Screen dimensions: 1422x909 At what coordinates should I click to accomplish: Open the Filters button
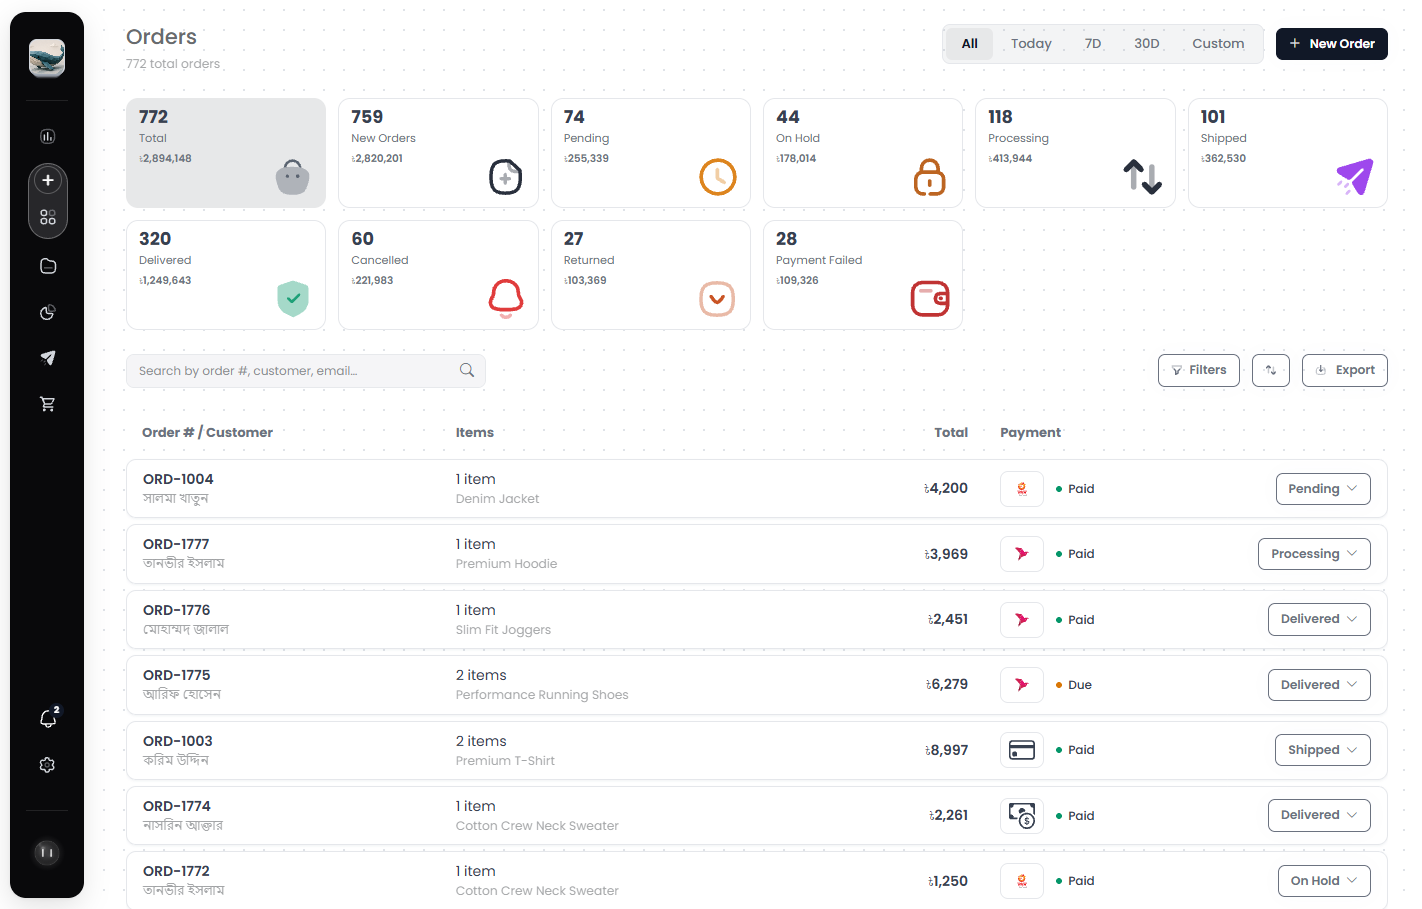[1199, 370]
